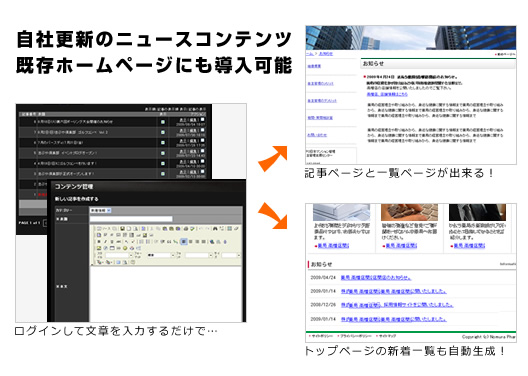
Task: Click the article title input field
Action: pyautogui.click(x=131, y=219)
